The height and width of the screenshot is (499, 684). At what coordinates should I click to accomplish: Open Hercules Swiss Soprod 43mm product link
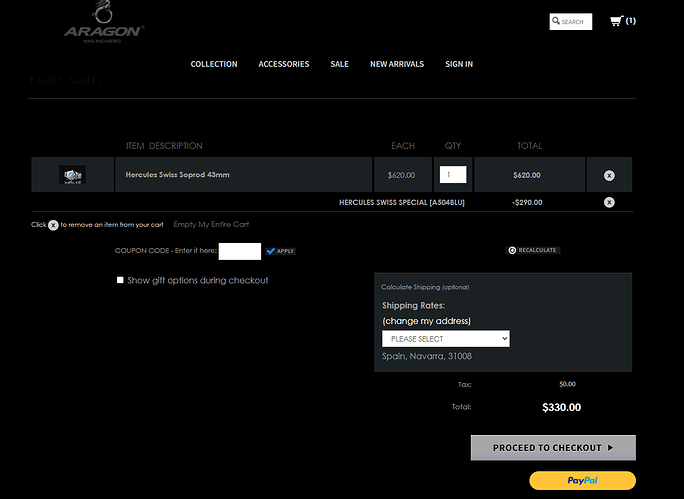(x=178, y=174)
